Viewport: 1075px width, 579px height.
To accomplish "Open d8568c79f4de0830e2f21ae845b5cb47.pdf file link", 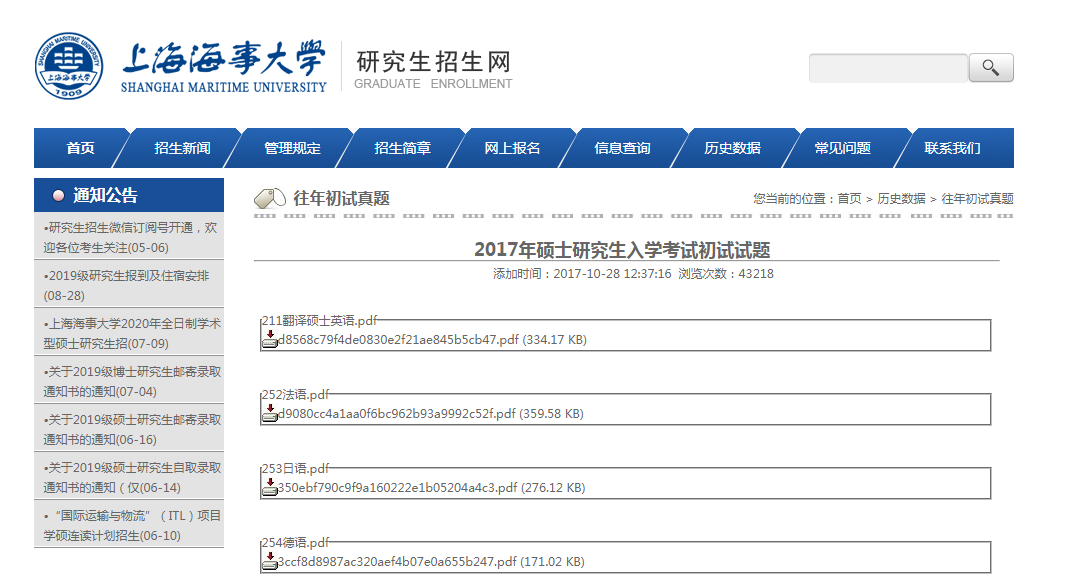I will click(x=398, y=340).
